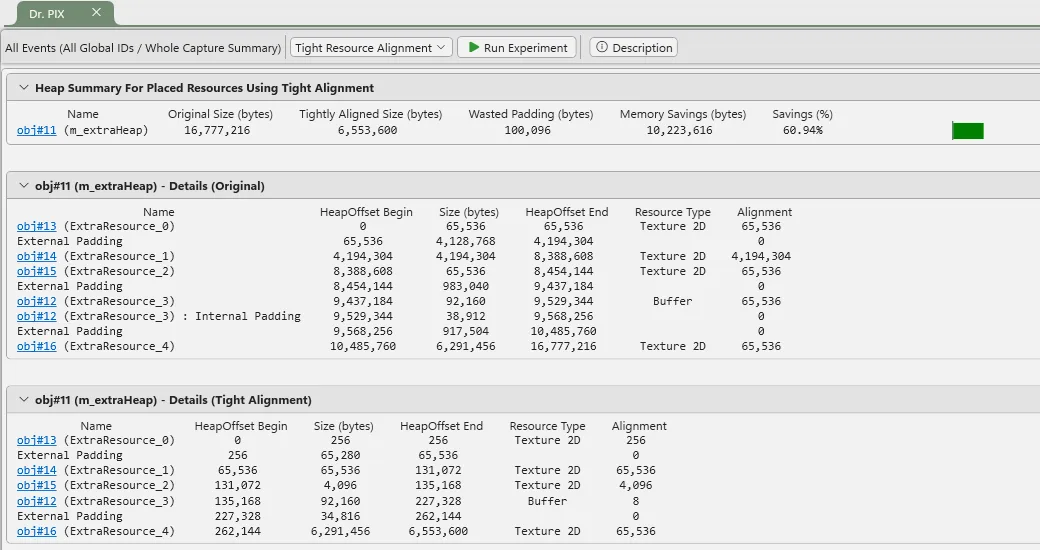Select the Dr. PIX tab
Screen dimensions: 1040x550
coord(47,13)
